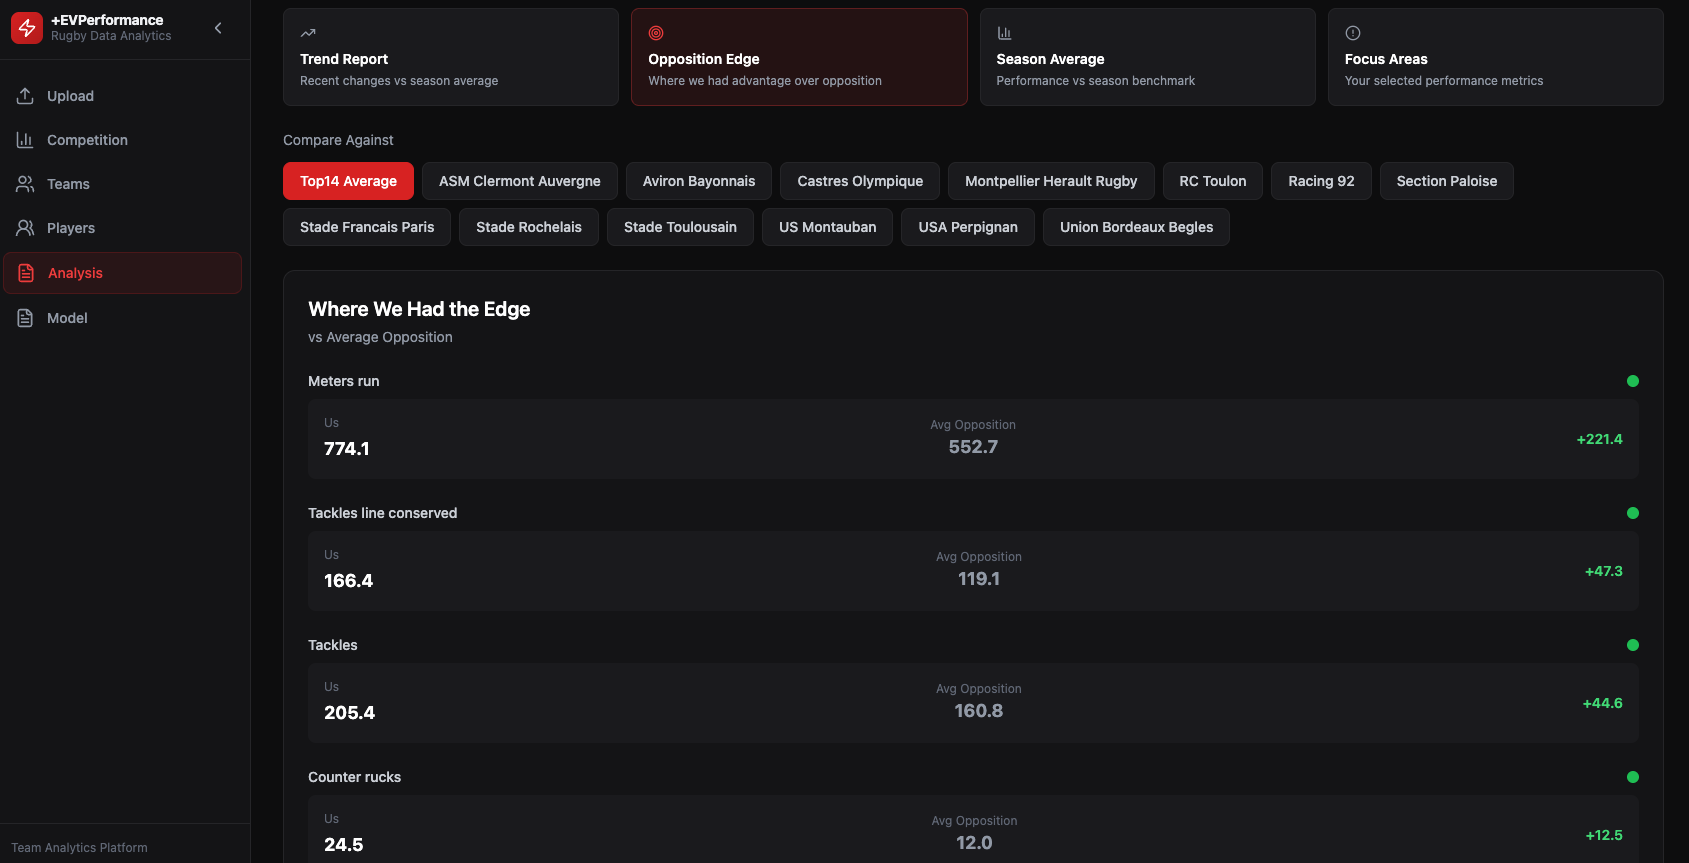Click the Players users icon
Image resolution: width=1689 pixels, height=863 pixels.
coord(25,228)
